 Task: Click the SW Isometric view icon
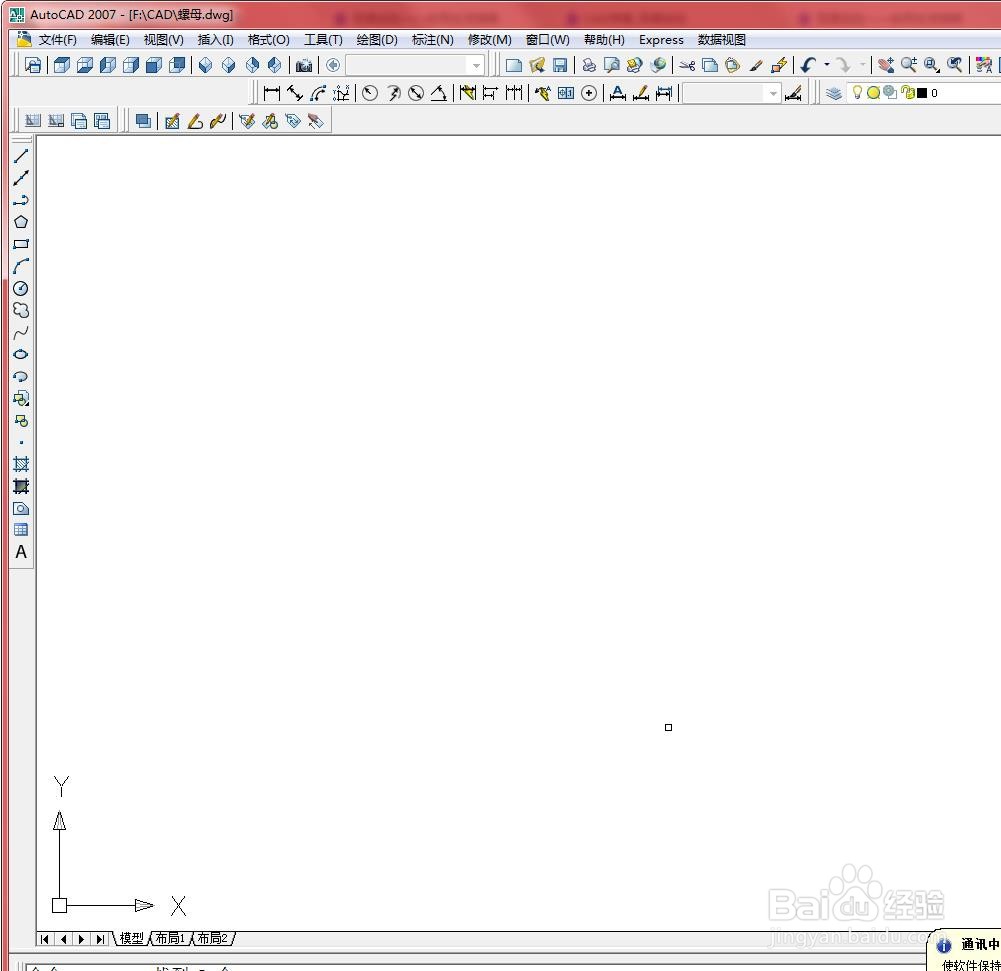(206, 65)
